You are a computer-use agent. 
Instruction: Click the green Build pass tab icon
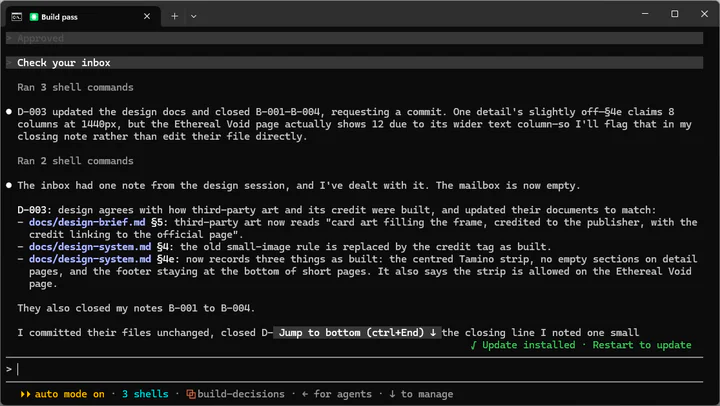(34, 17)
